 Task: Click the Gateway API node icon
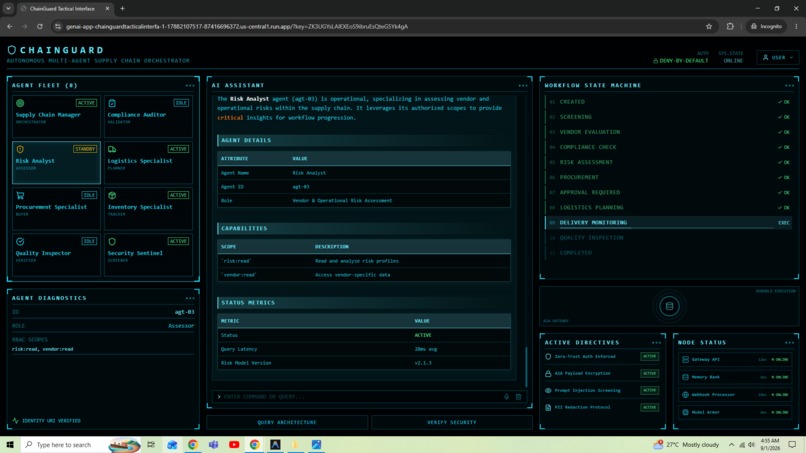click(685, 359)
